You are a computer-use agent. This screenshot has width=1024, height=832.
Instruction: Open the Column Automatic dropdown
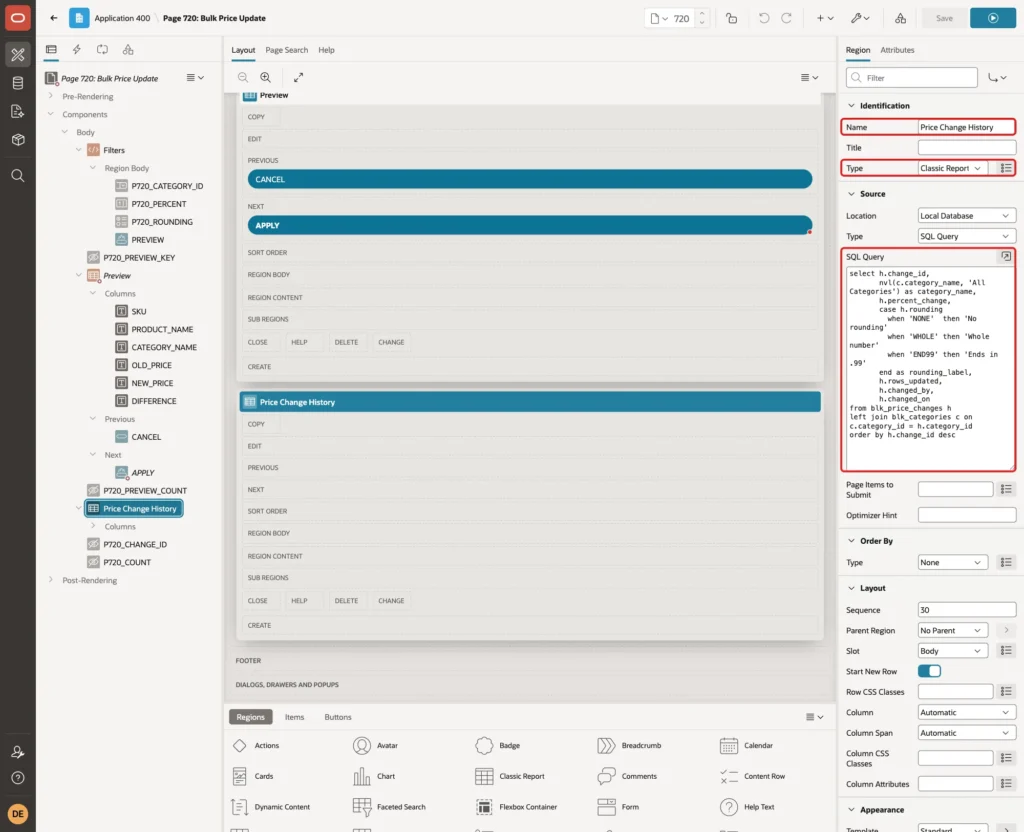(967, 712)
